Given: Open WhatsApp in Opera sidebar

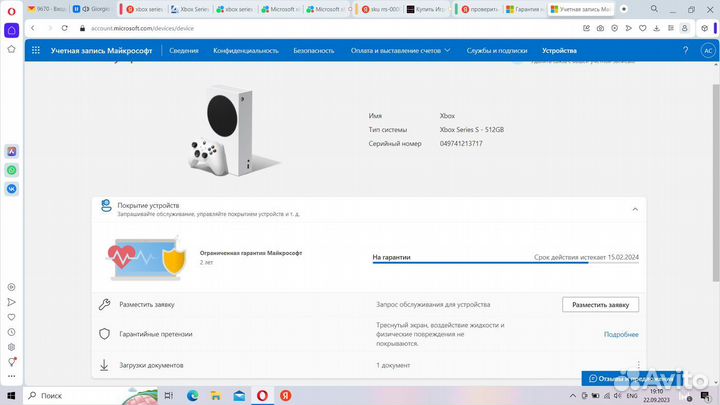Looking at the screenshot, I should 11,170.
